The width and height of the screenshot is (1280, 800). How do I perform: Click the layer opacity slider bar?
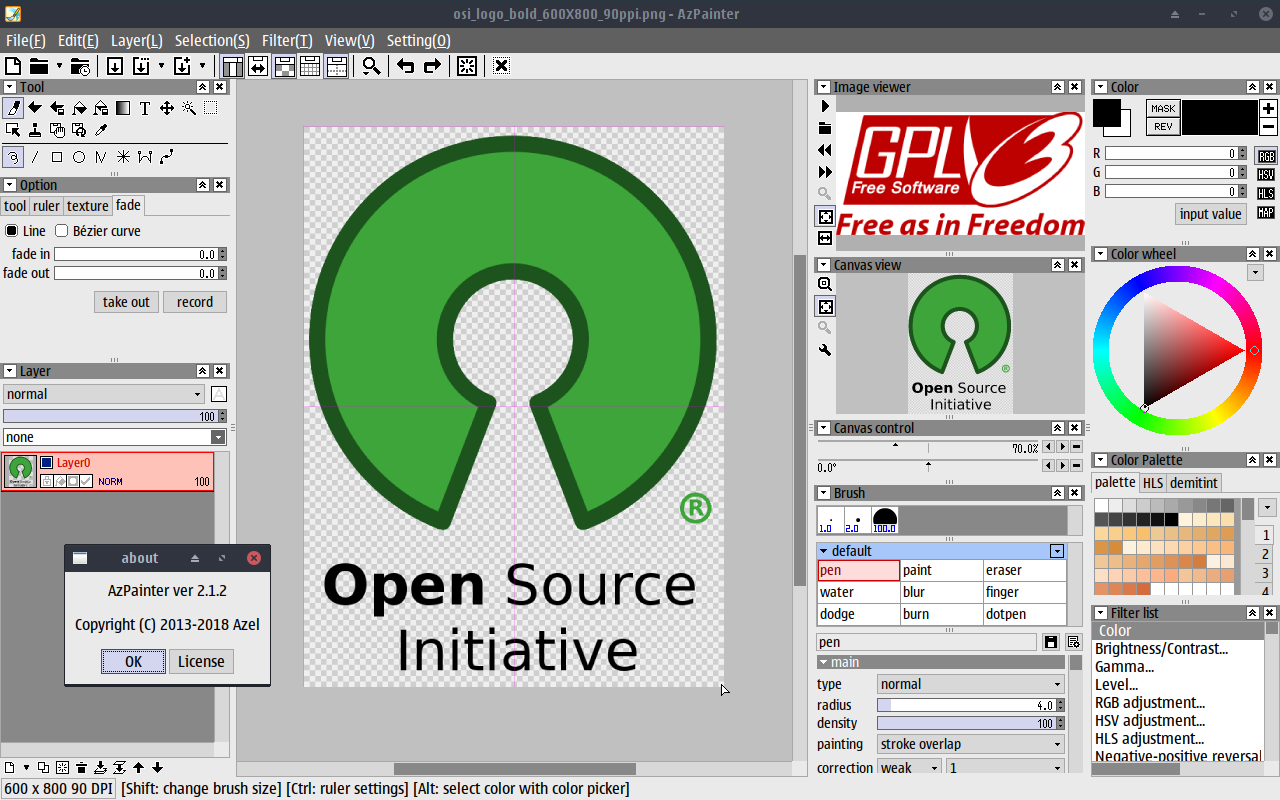pyautogui.click(x=115, y=416)
